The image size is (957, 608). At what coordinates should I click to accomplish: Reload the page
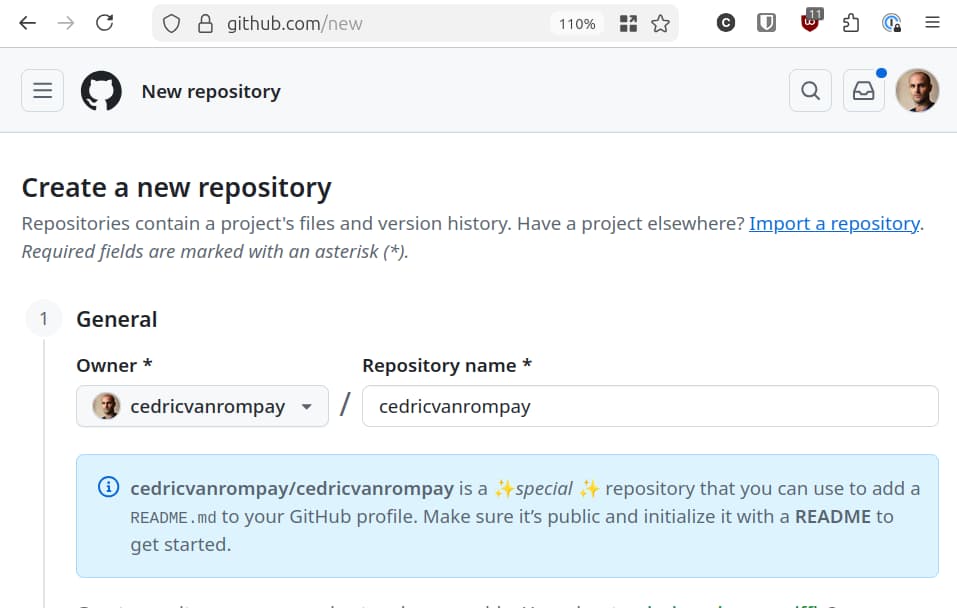(105, 22)
